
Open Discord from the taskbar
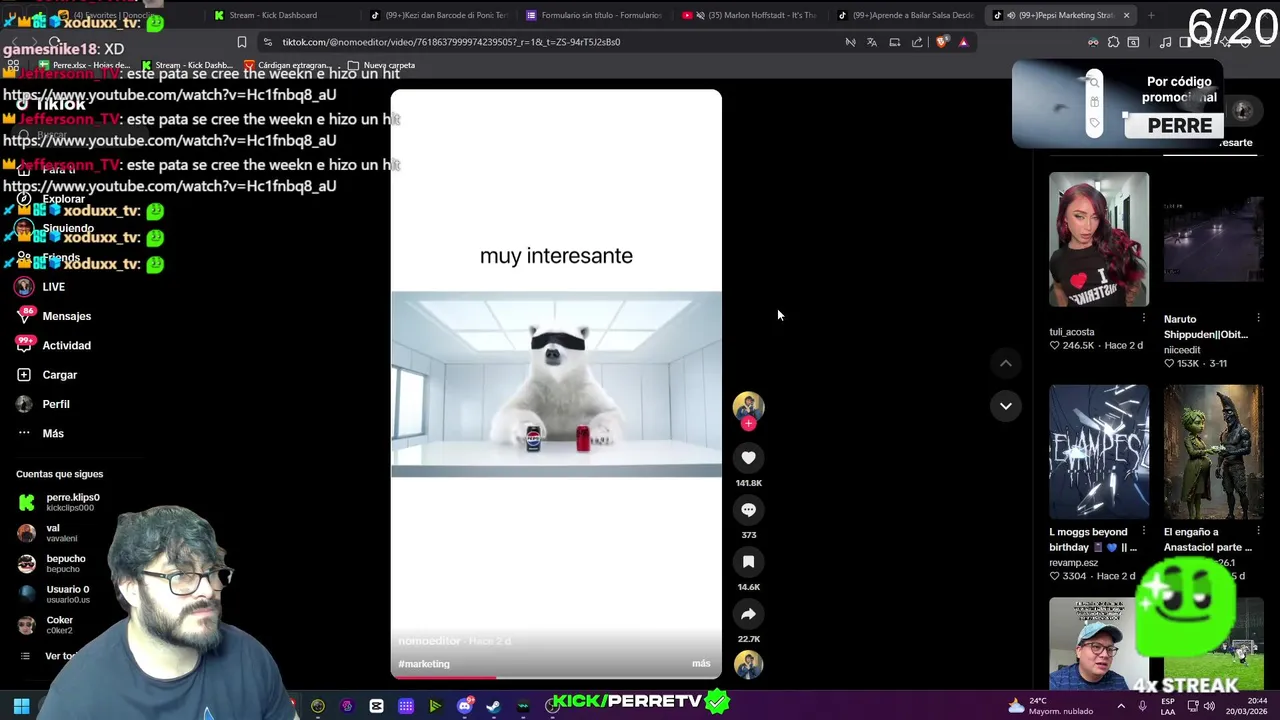[x=464, y=706]
